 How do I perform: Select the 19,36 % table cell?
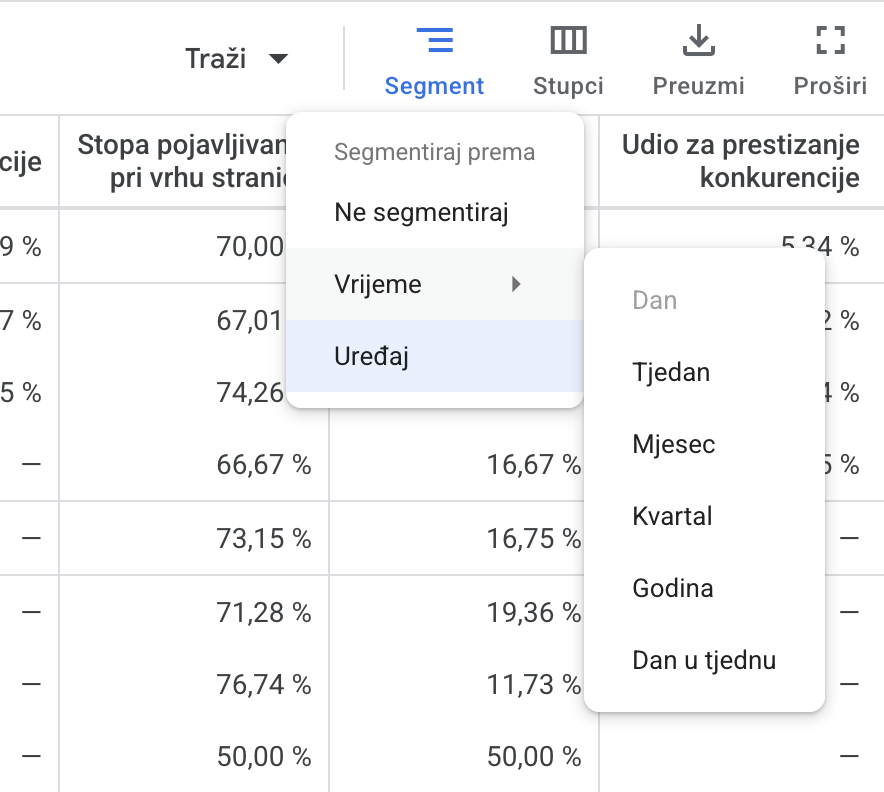pos(533,612)
